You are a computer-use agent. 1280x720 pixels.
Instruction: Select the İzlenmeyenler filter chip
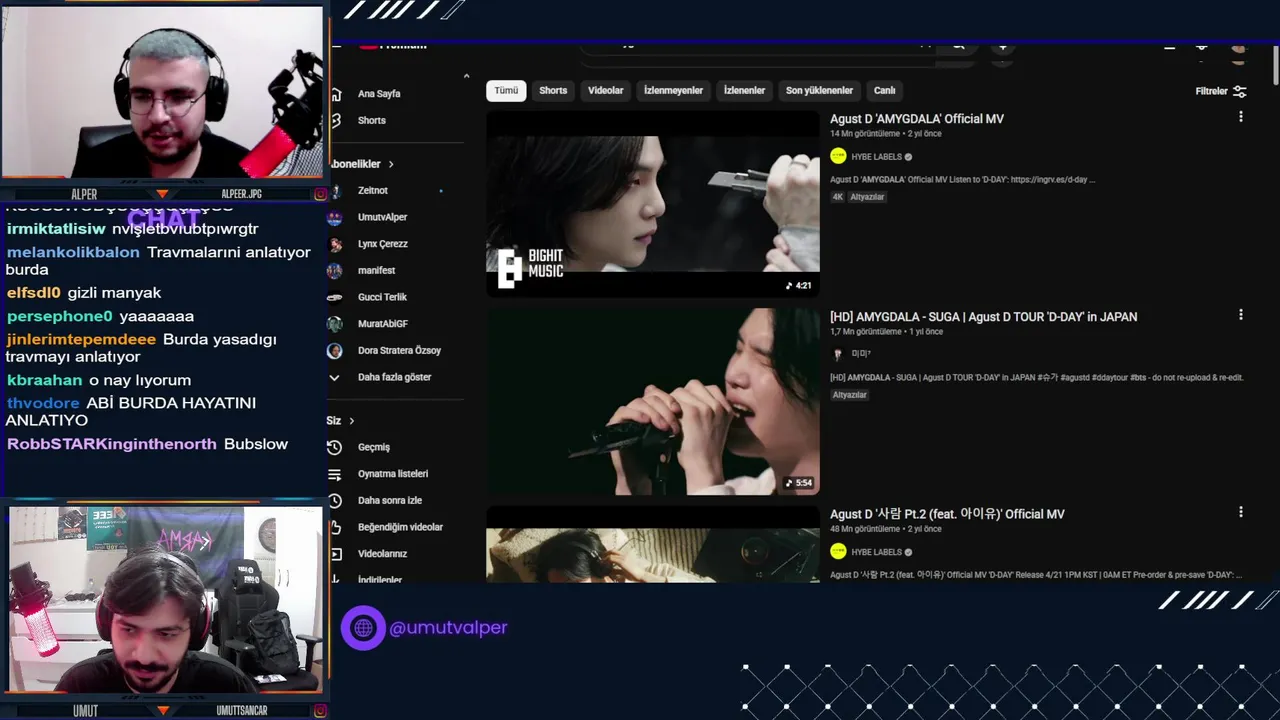[673, 90]
